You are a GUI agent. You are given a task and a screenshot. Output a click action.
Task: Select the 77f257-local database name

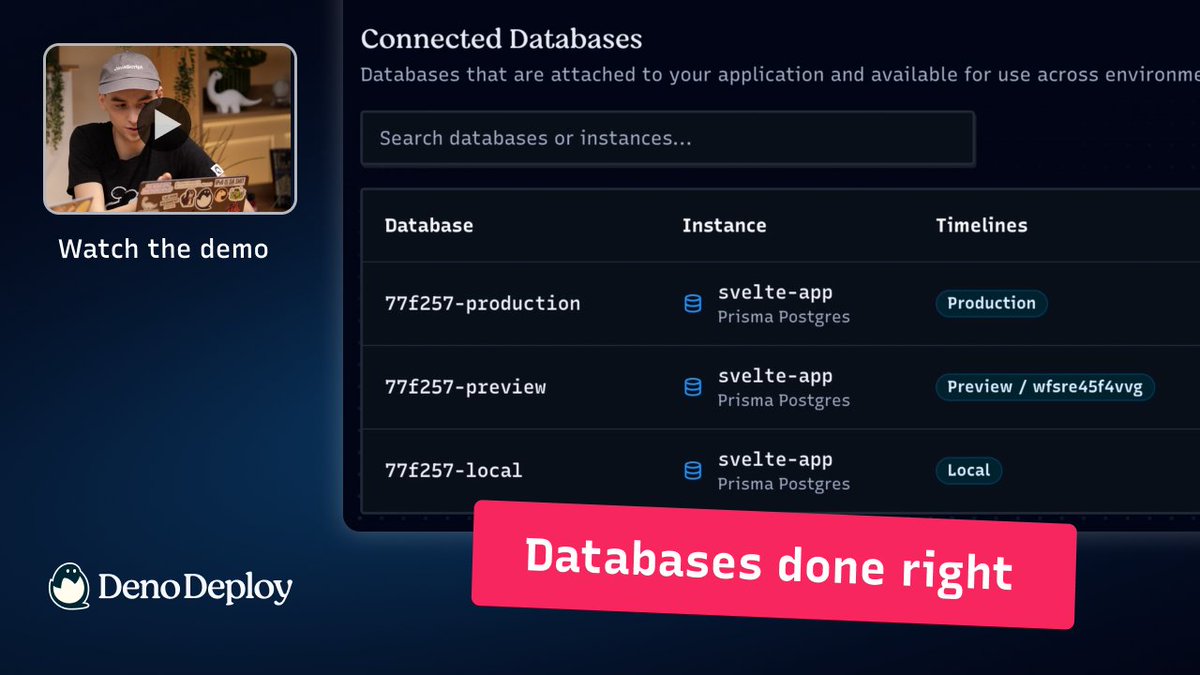453,470
